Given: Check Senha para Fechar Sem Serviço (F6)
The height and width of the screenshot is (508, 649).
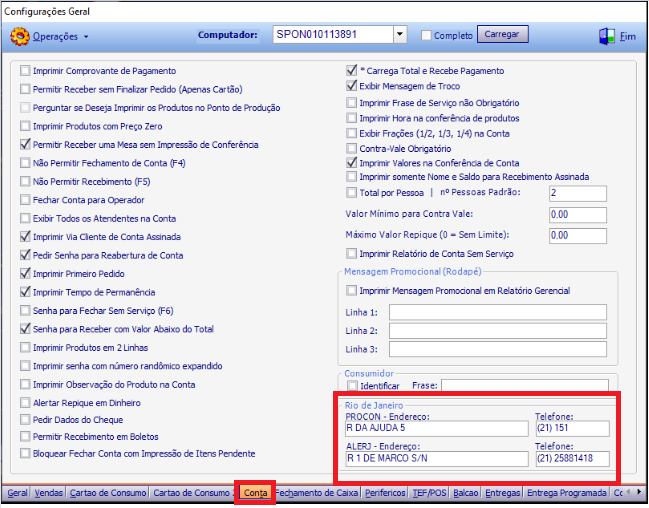Looking at the screenshot, I should point(25,311).
